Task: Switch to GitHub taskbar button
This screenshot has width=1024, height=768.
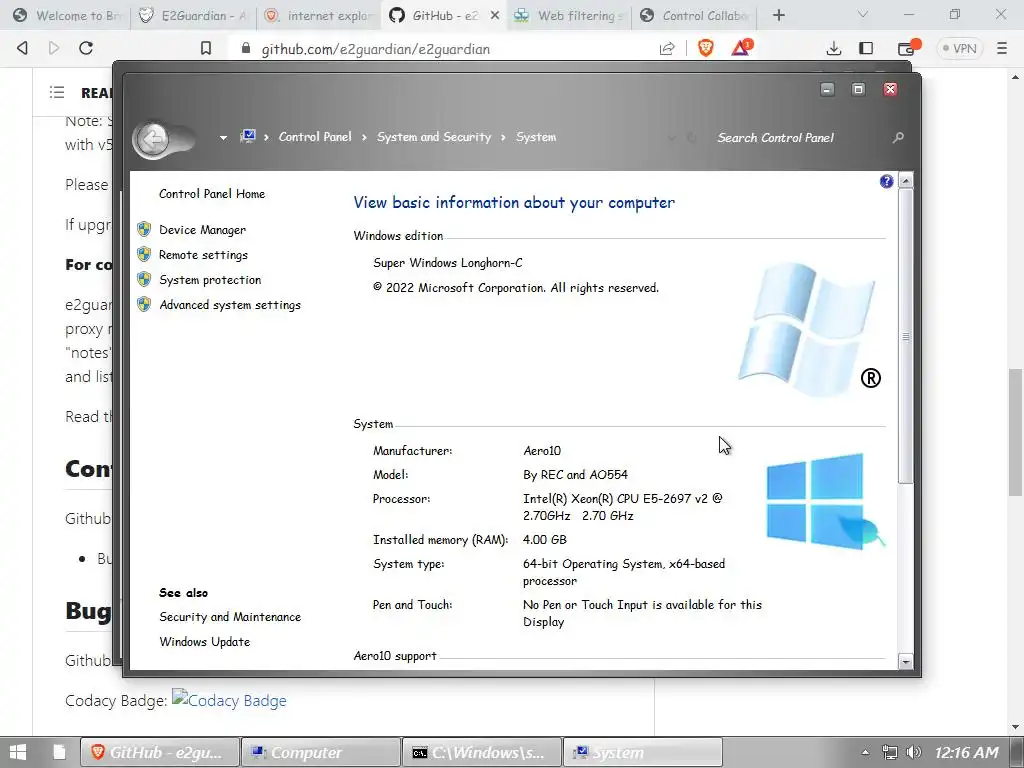Action: pyautogui.click(x=159, y=752)
